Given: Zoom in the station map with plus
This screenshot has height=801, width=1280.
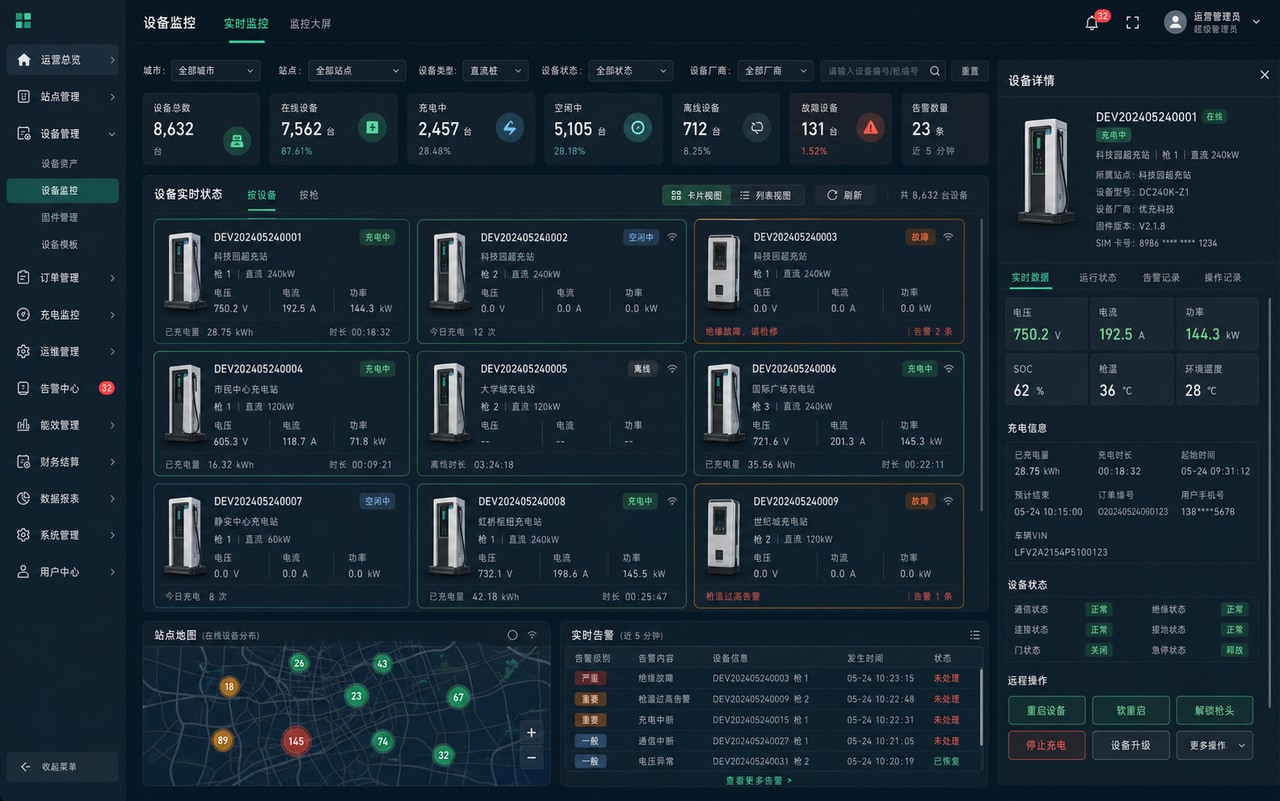Looking at the screenshot, I should click(531, 733).
